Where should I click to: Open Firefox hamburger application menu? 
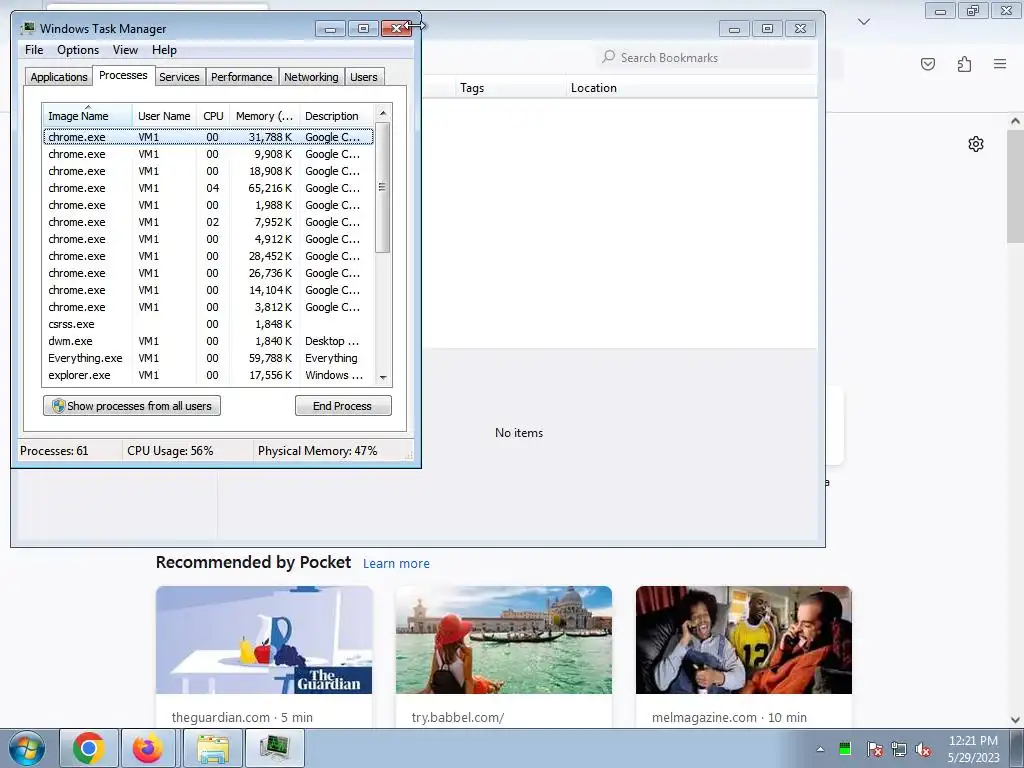tap(1000, 64)
